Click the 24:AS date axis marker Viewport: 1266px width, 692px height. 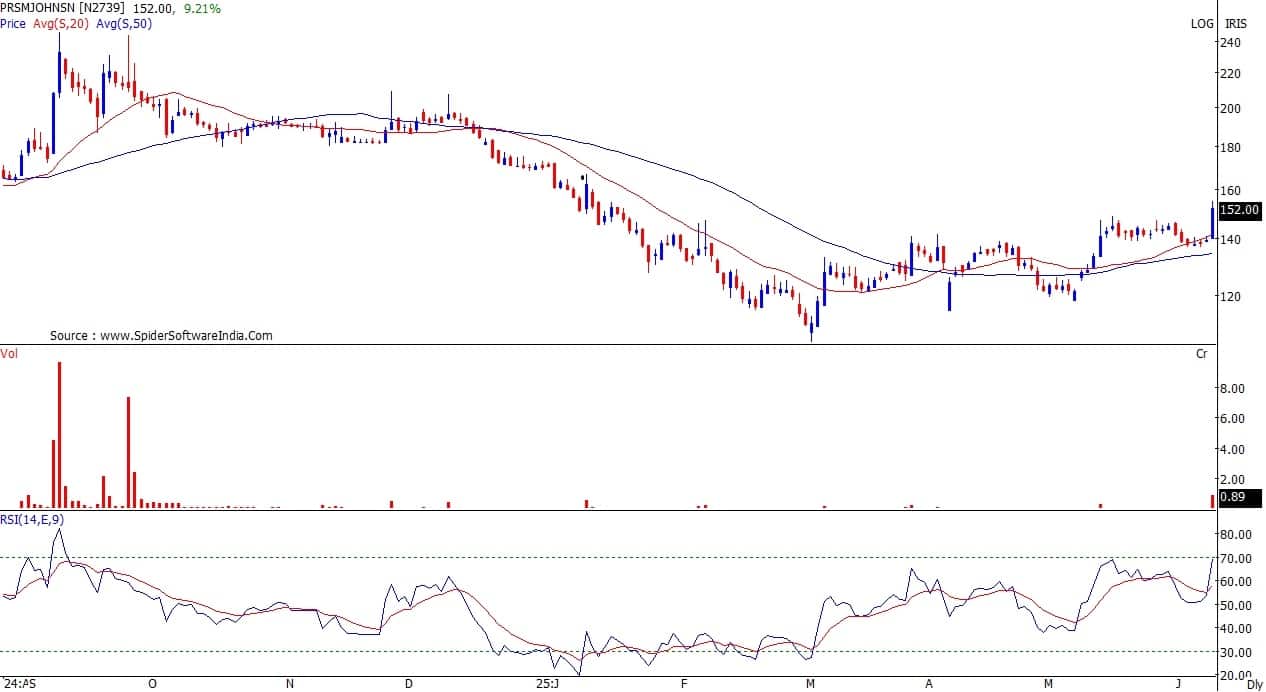(18, 685)
